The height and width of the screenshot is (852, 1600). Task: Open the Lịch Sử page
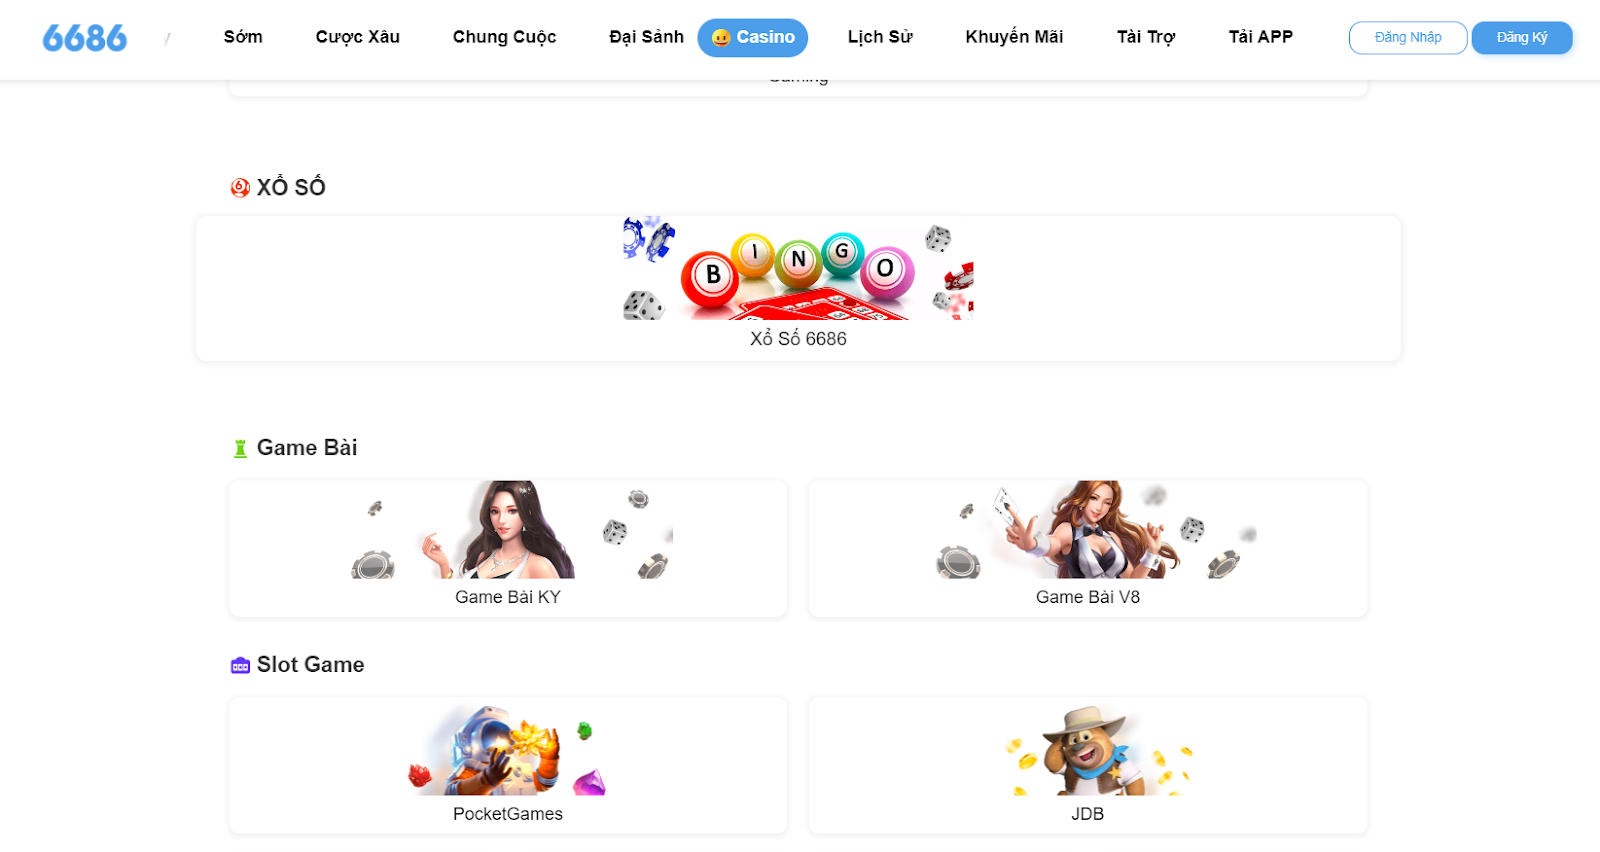880,37
